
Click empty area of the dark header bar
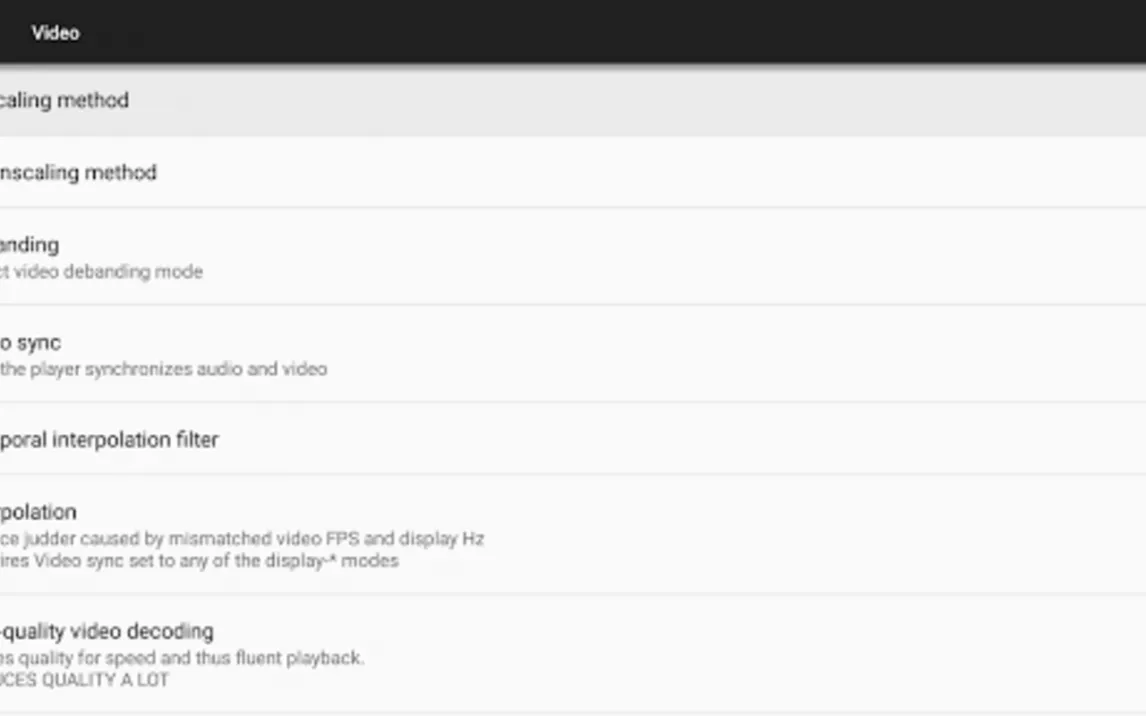[600, 33]
